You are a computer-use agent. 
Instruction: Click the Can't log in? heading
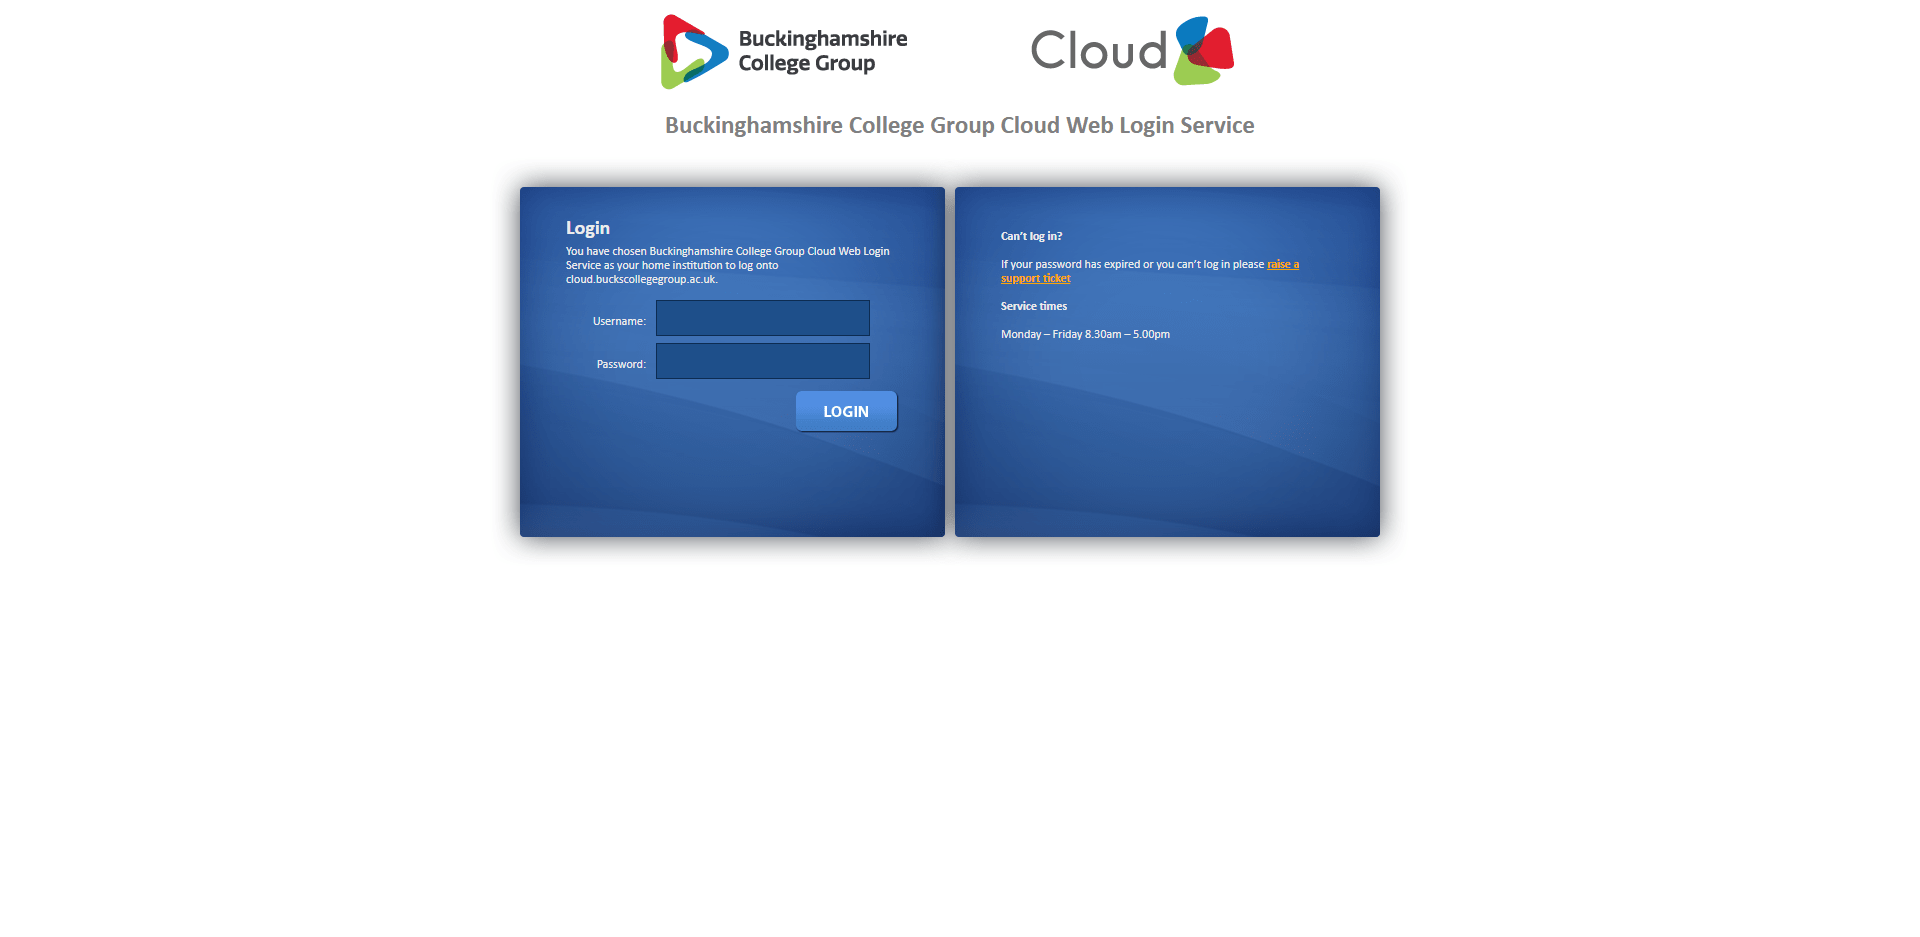coord(1031,236)
